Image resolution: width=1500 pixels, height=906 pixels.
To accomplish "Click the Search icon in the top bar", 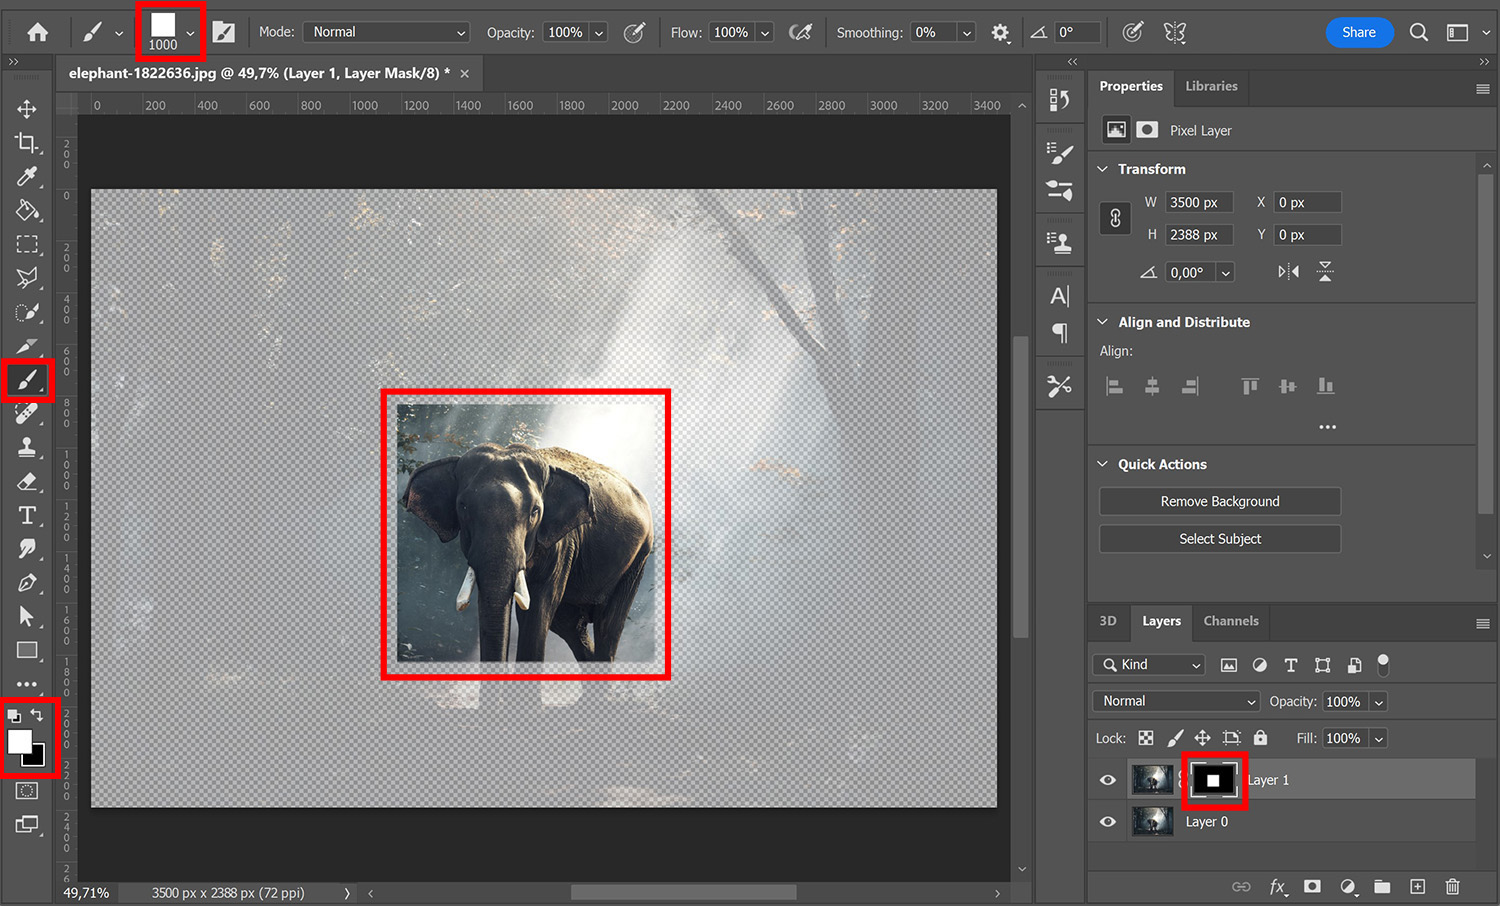I will (x=1419, y=32).
